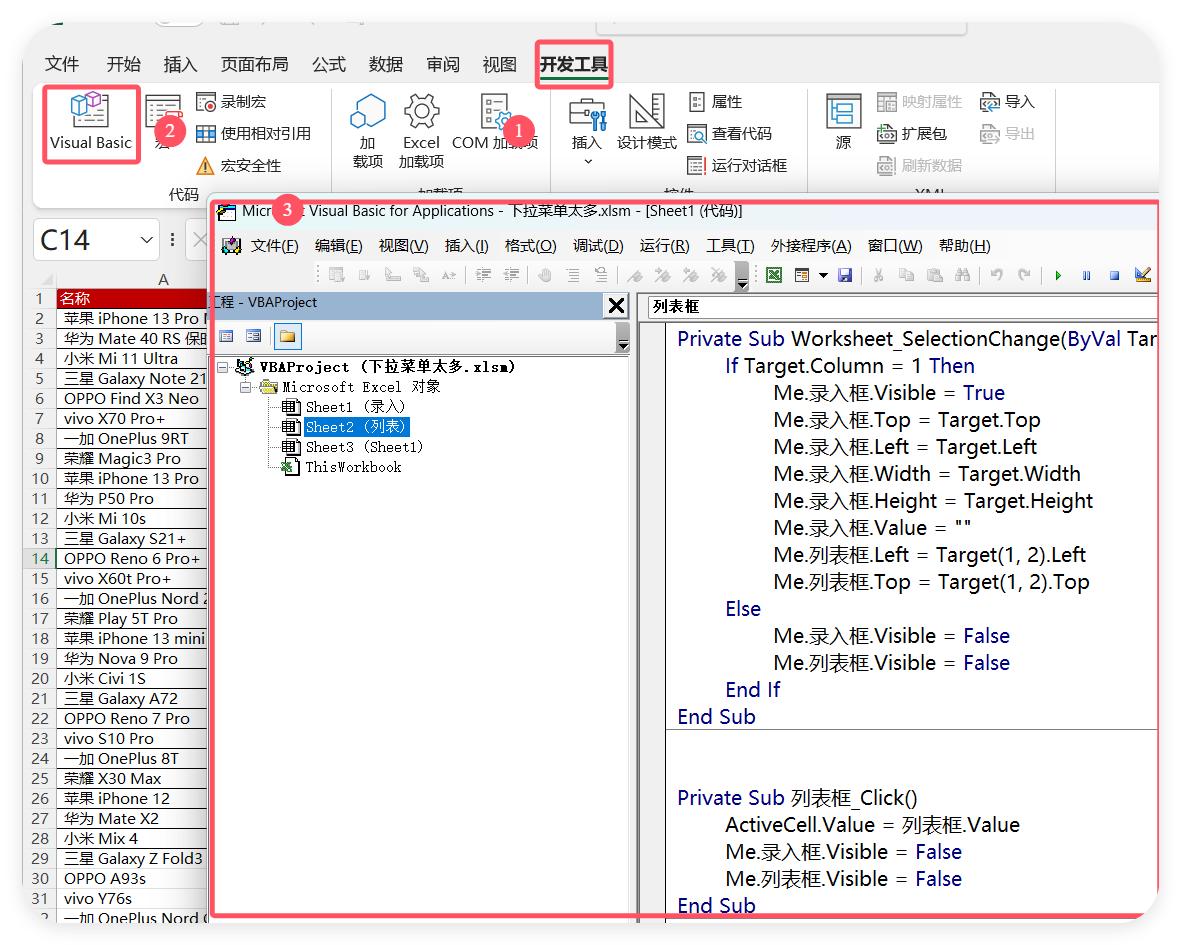
Task: Click the VBA editor application icon beside 文件
Action: click(x=231, y=245)
